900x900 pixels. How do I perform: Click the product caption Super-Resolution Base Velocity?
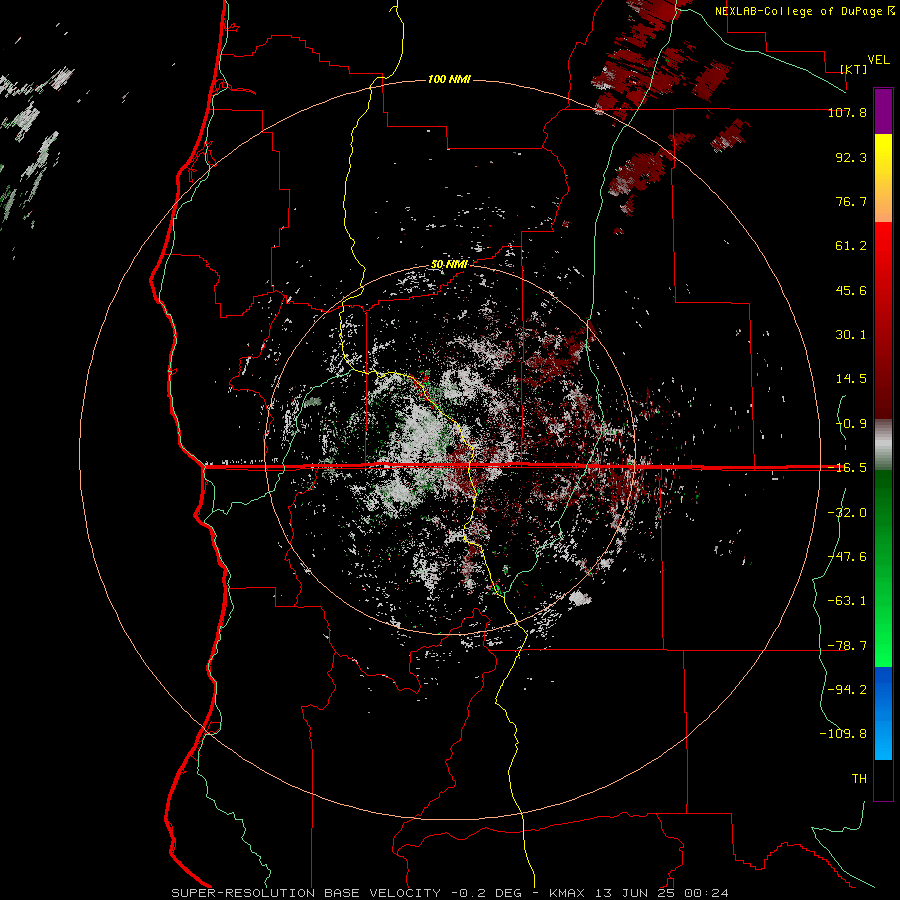point(306,893)
